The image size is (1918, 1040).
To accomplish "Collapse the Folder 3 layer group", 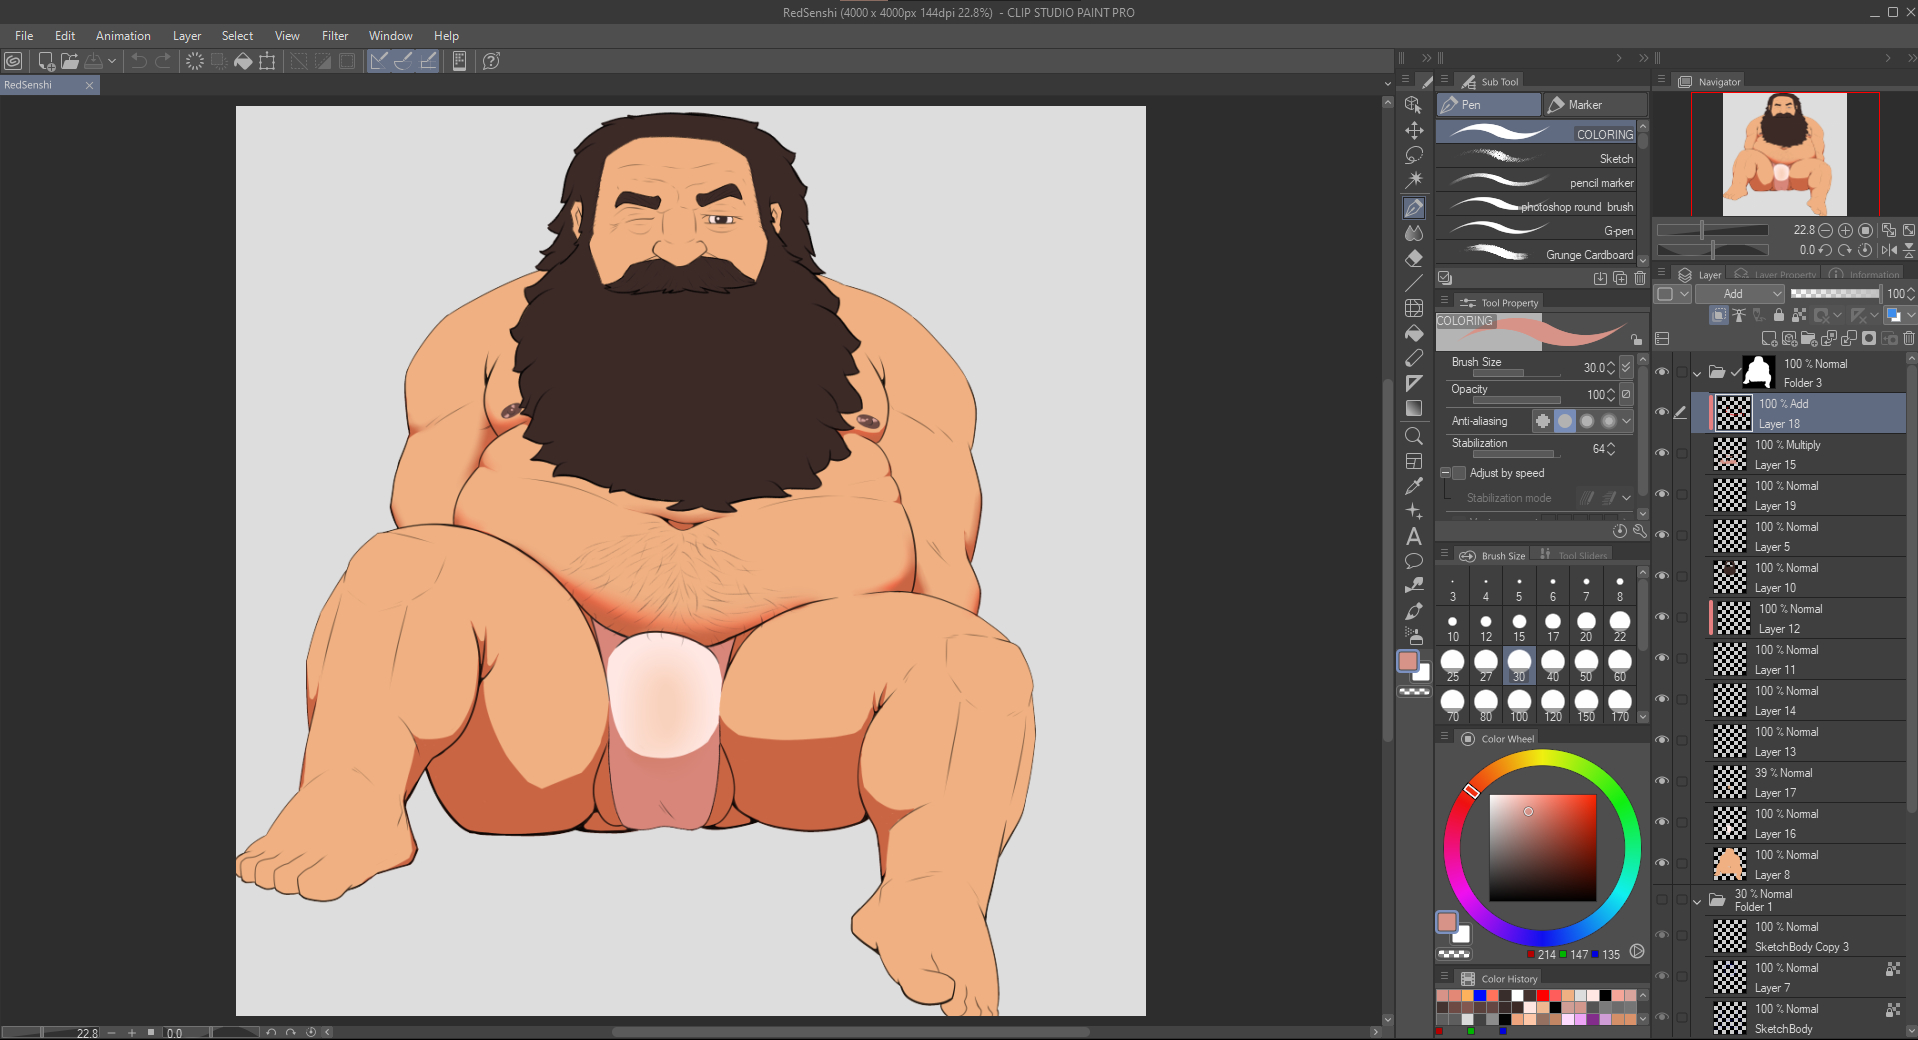I will pos(1696,373).
